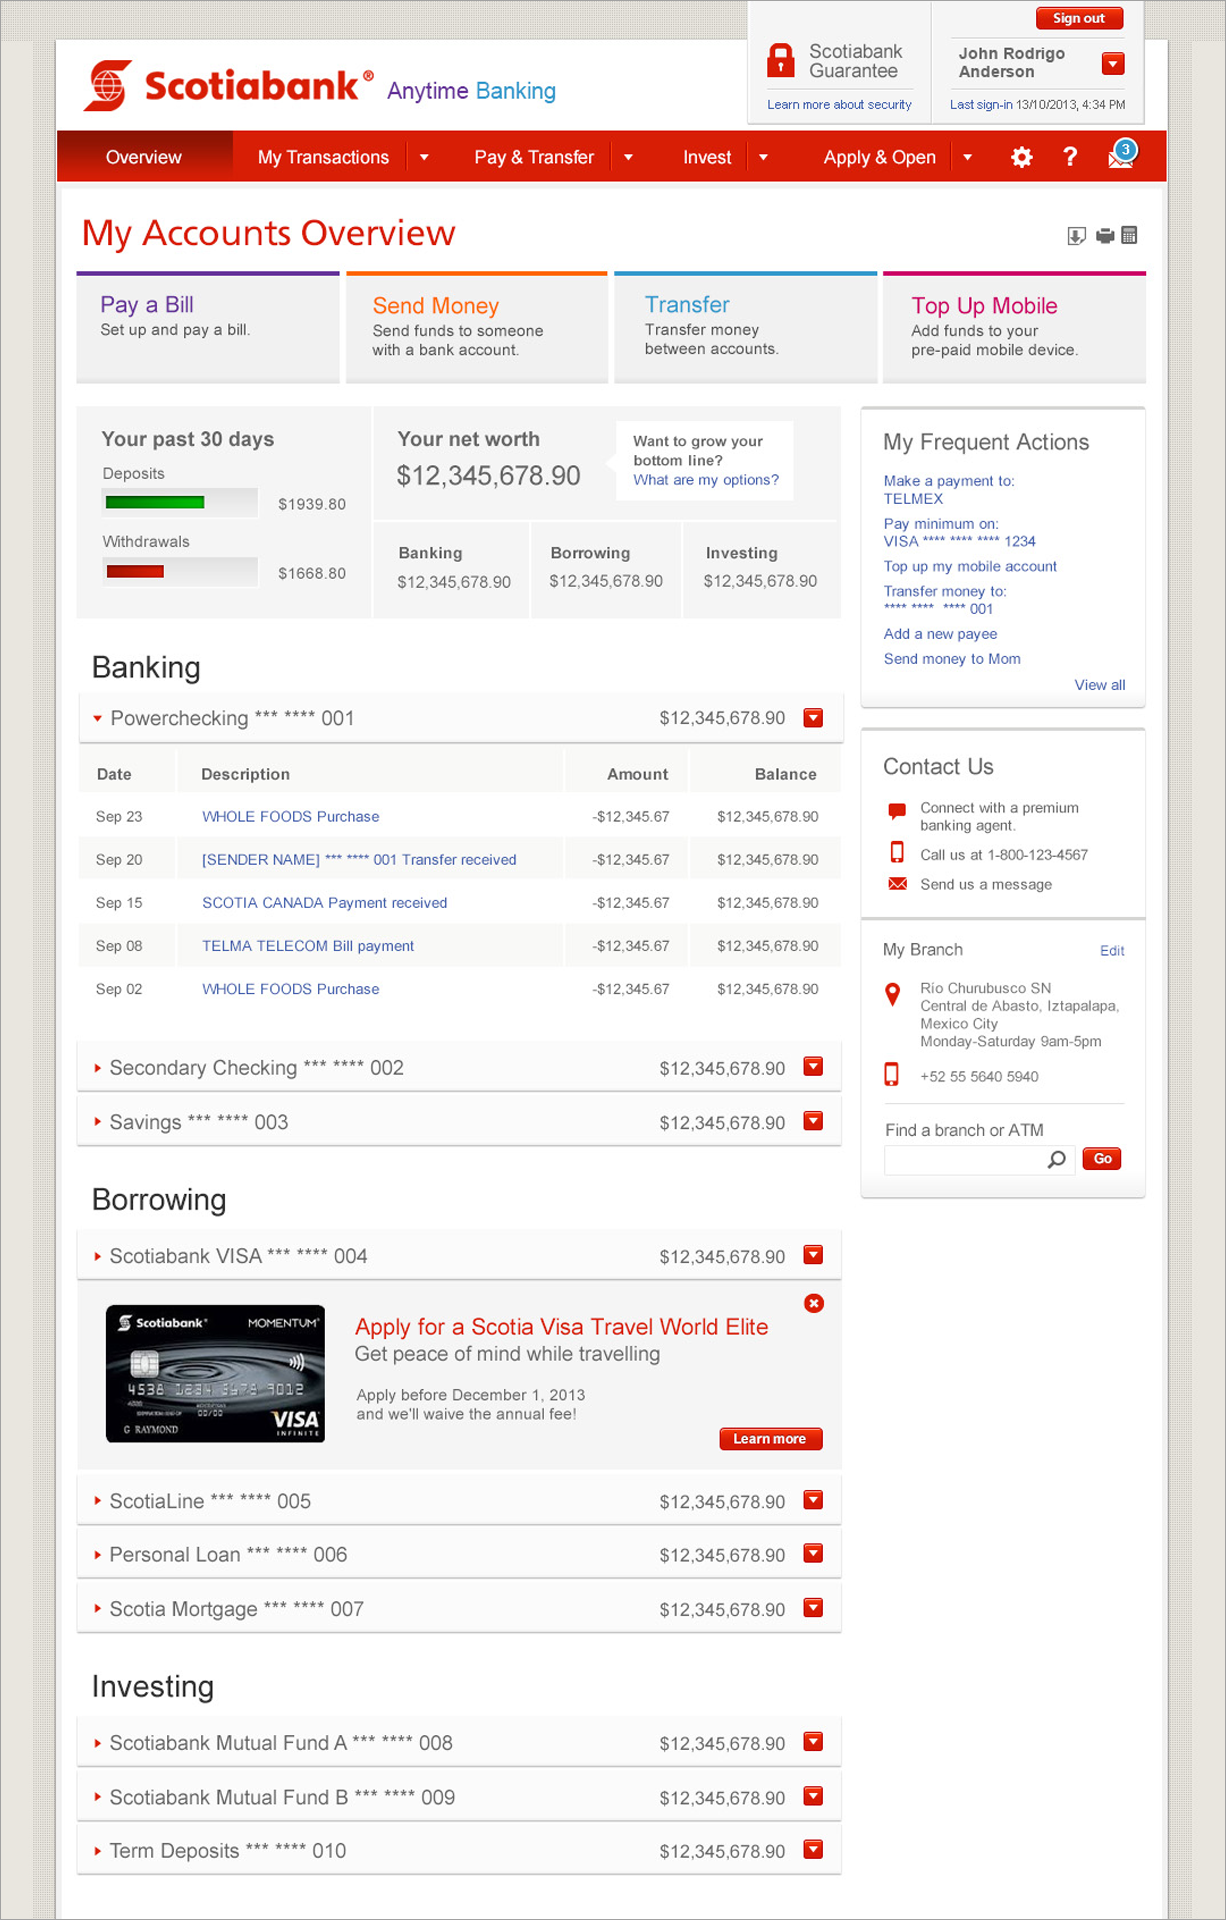Expand the Secondary Checking 002 account
This screenshot has height=1920, width=1226.
98,1068
